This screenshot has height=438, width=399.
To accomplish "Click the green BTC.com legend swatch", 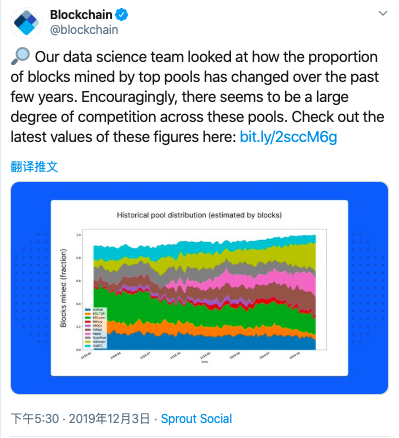I will tap(88, 318).
